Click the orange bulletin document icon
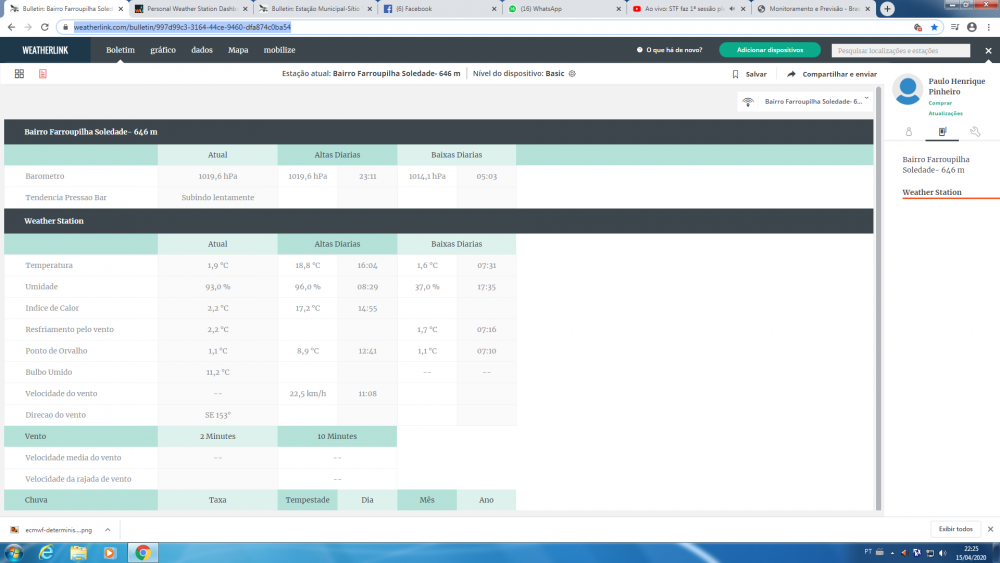The height and width of the screenshot is (563, 1000). click(43, 74)
